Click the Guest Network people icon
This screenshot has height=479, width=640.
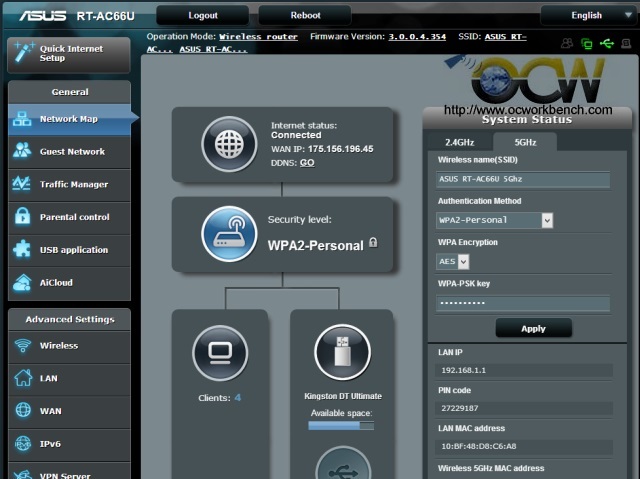pos(22,151)
